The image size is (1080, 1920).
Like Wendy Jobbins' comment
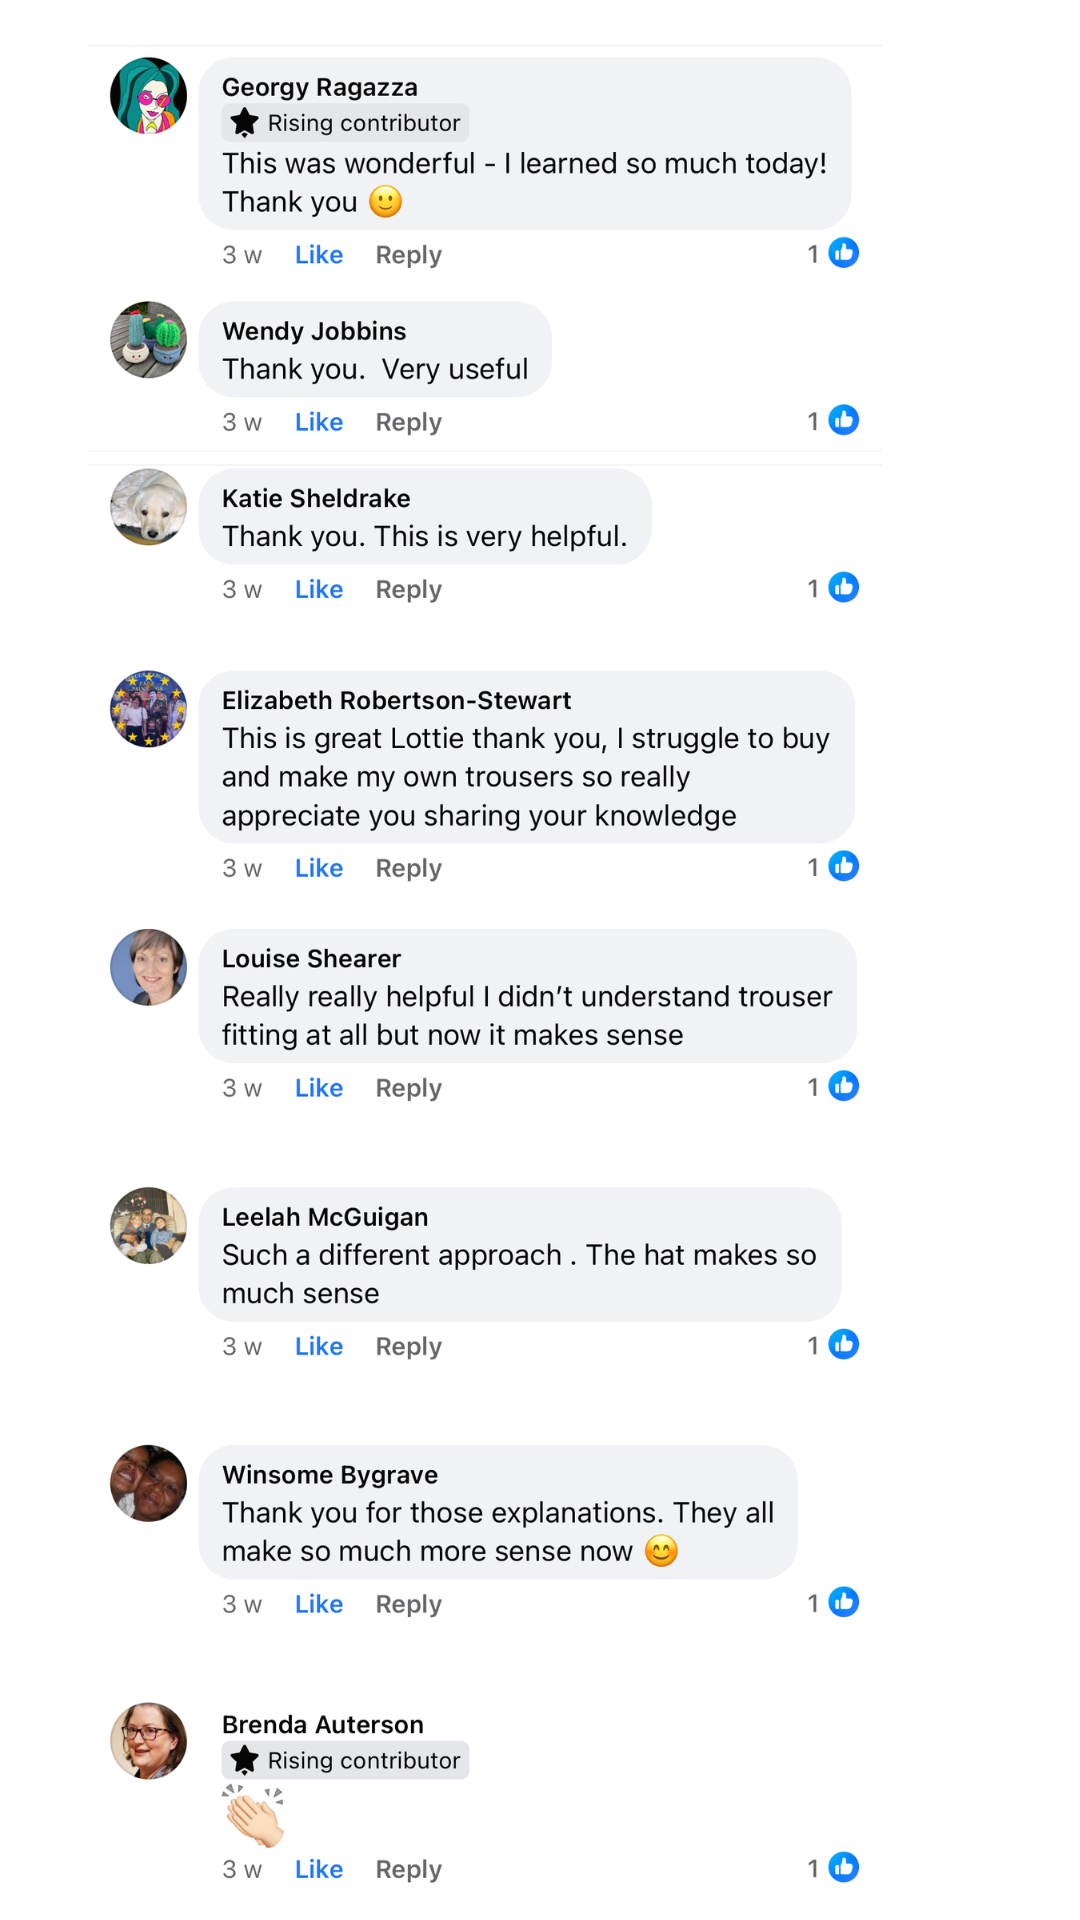click(318, 422)
